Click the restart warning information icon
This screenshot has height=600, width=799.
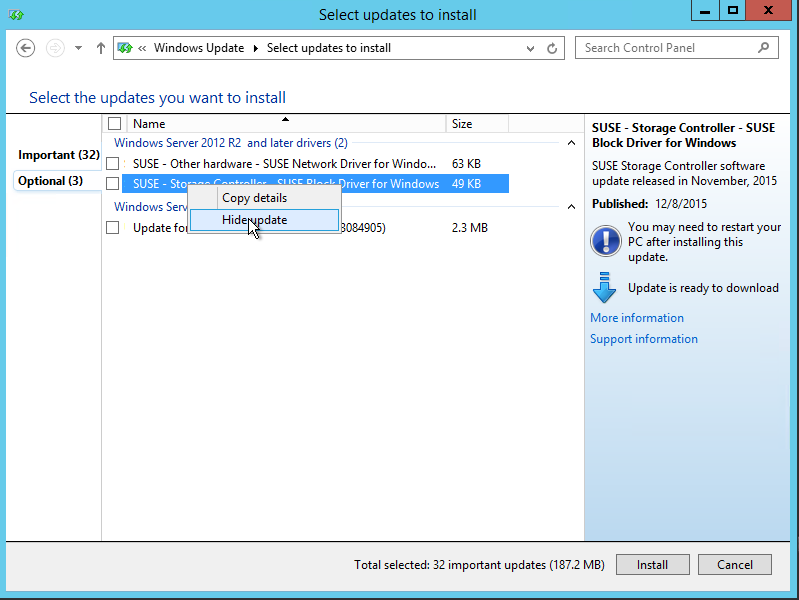pos(606,241)
